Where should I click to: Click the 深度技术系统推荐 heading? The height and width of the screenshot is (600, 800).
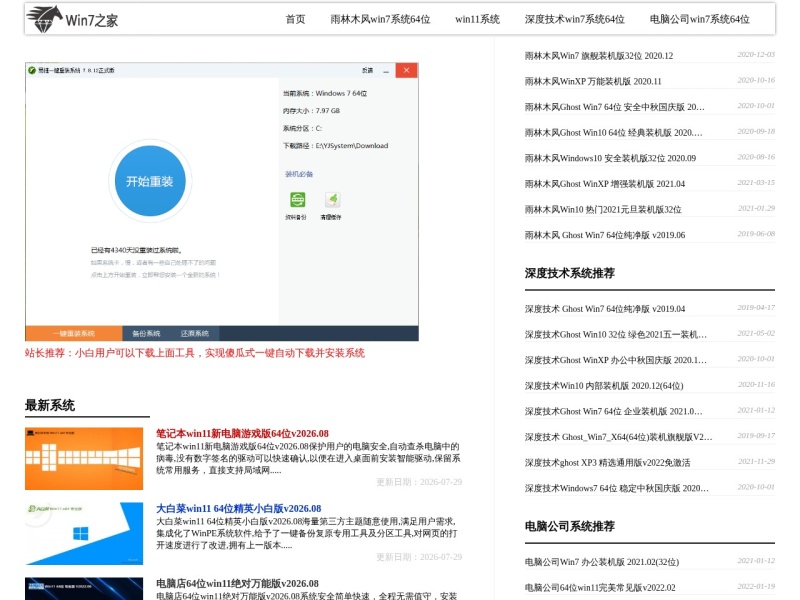click(569, 273)
